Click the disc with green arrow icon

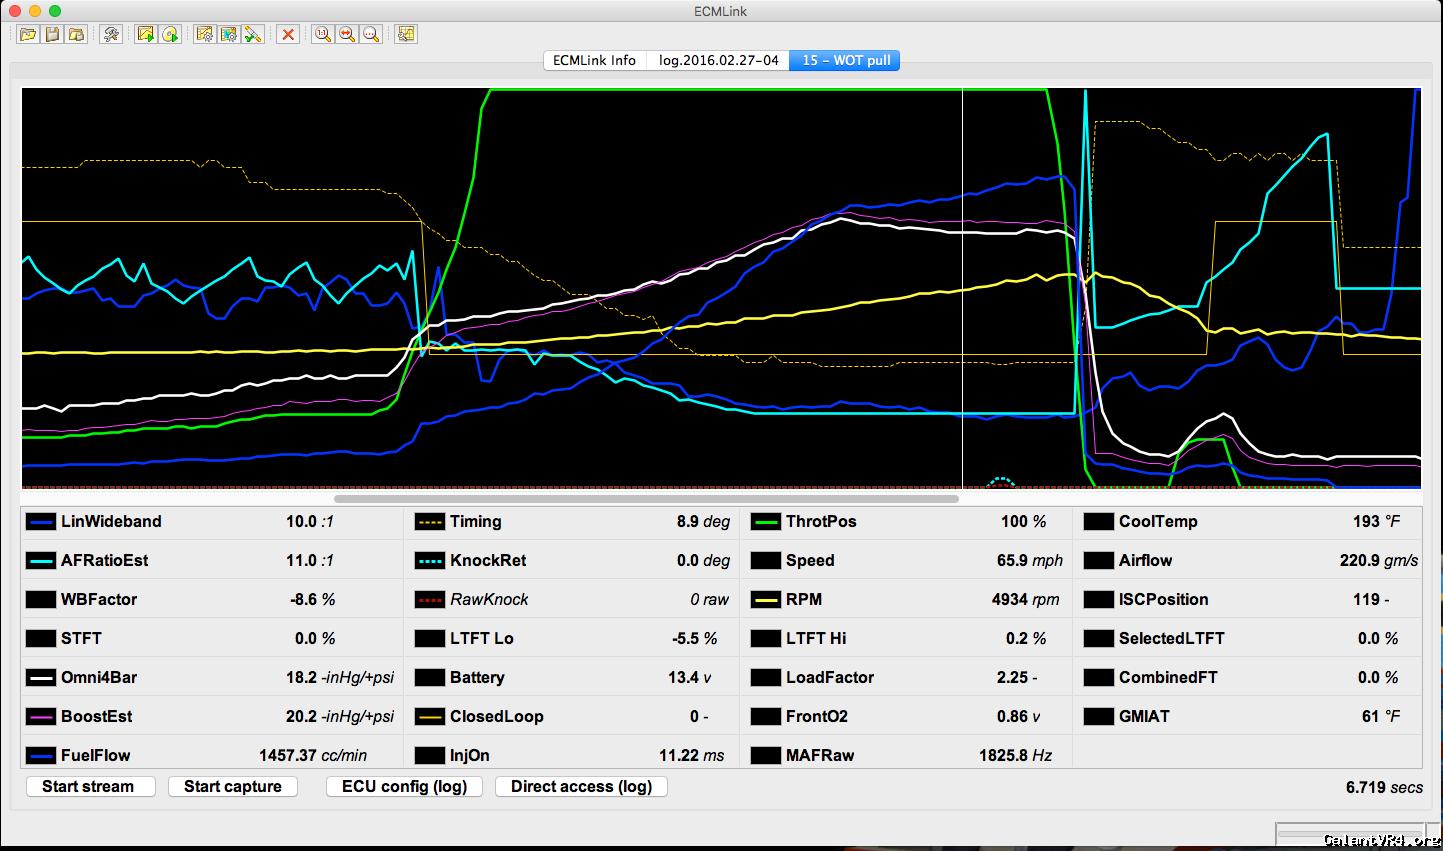click(170, 34)
